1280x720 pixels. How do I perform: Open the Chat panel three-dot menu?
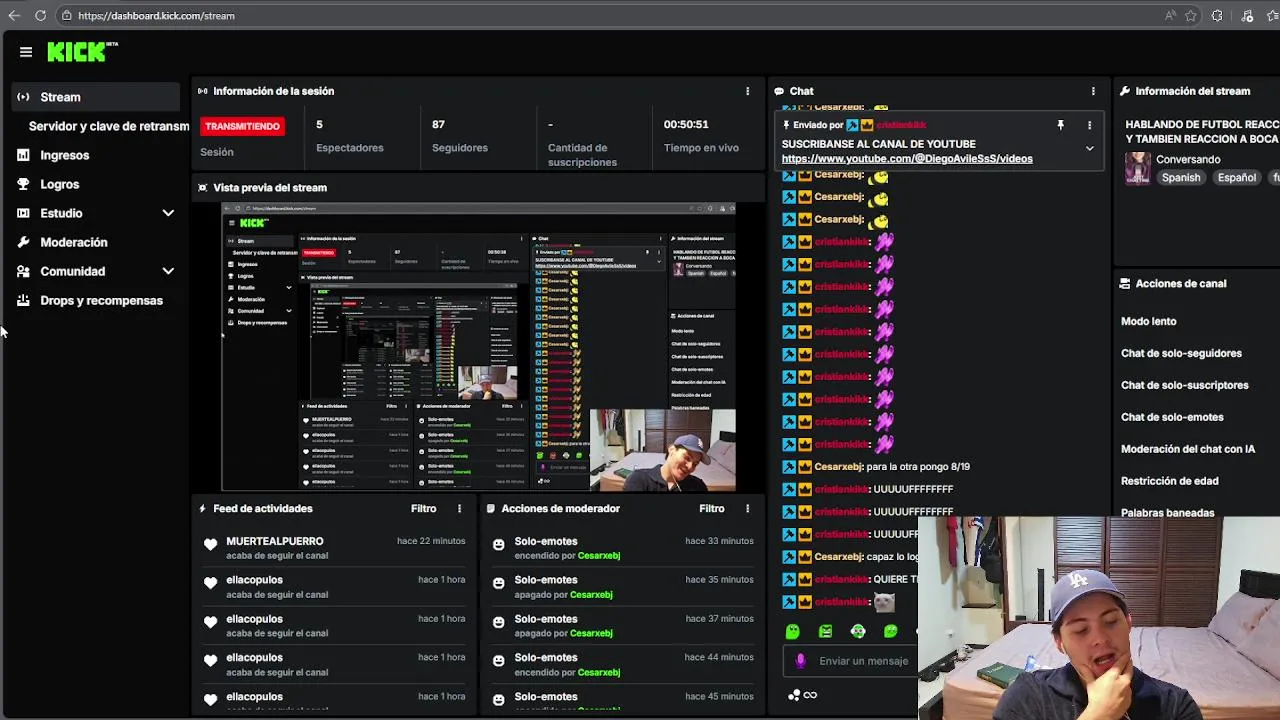1093,91
